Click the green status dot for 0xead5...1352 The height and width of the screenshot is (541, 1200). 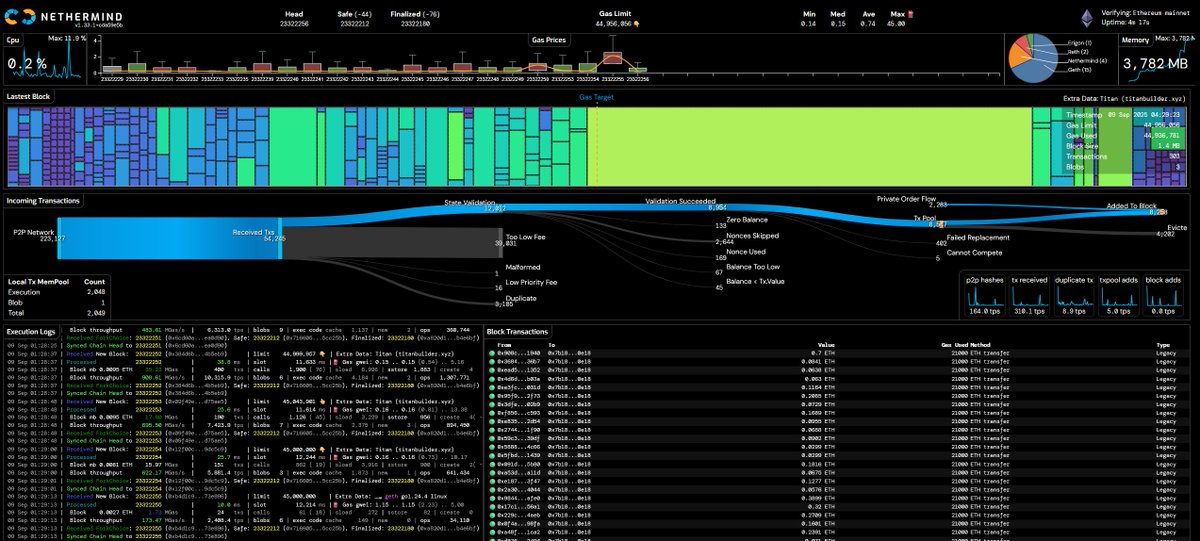492,370
